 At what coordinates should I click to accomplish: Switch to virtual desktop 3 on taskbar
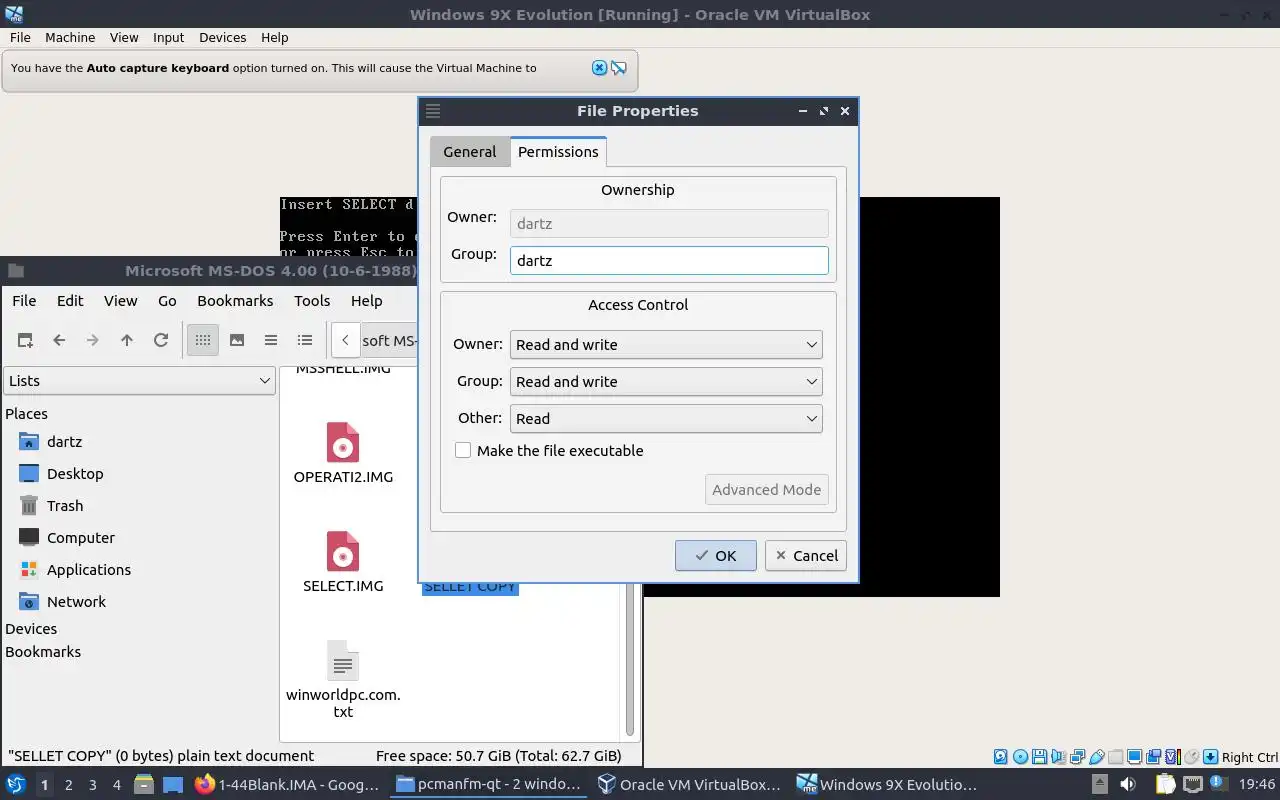92,784
